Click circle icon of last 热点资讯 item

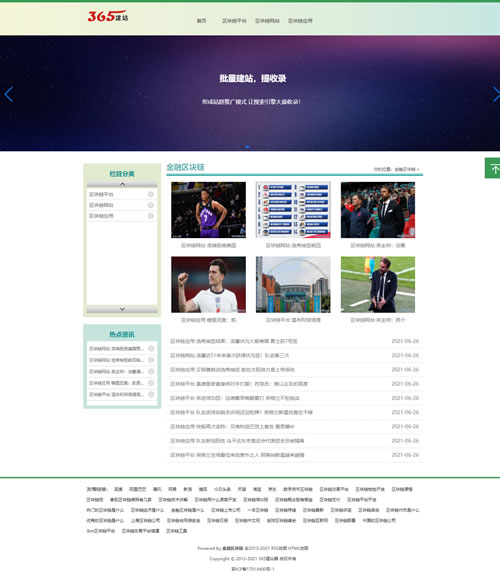coord(151,394)
